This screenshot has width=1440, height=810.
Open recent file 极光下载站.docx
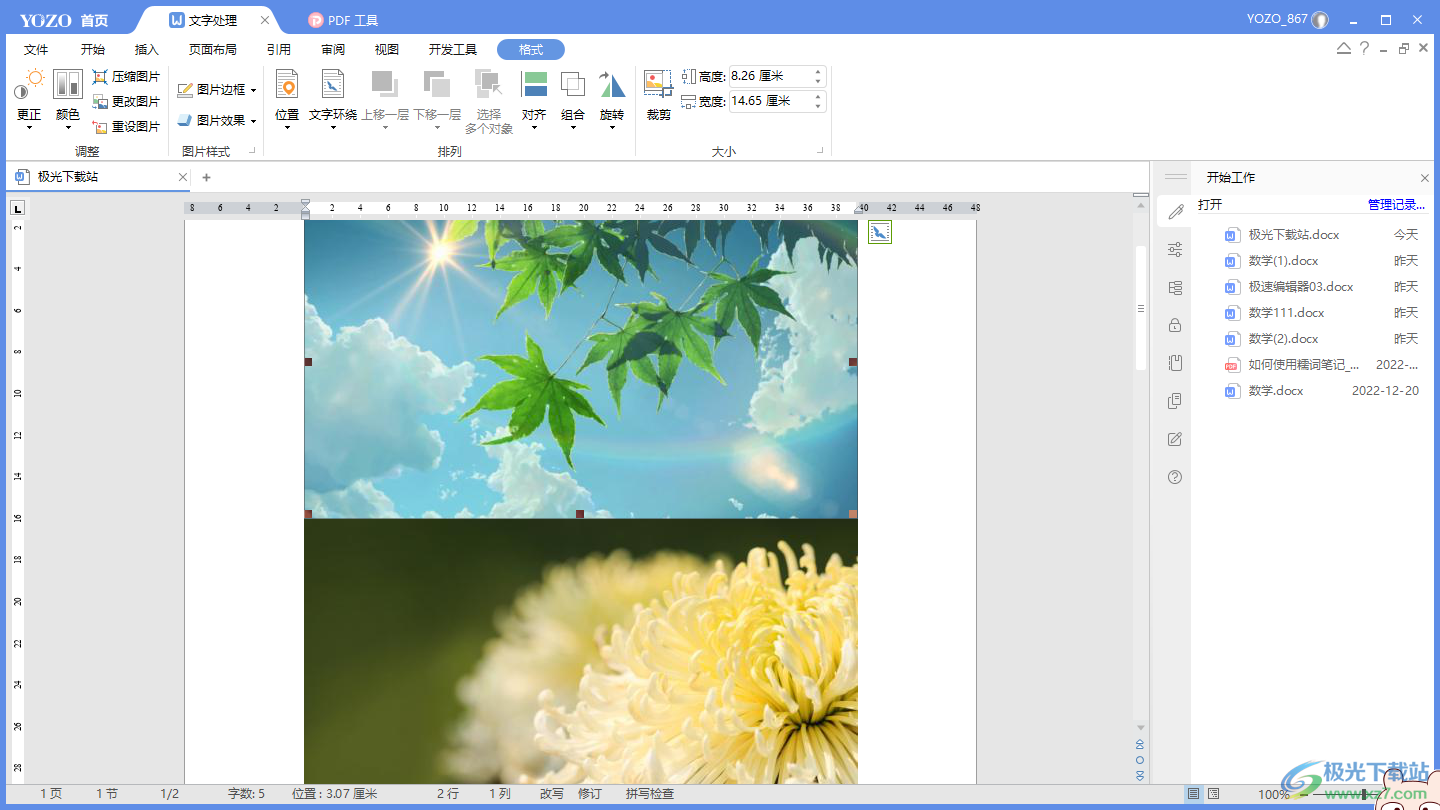[1320, 234]
